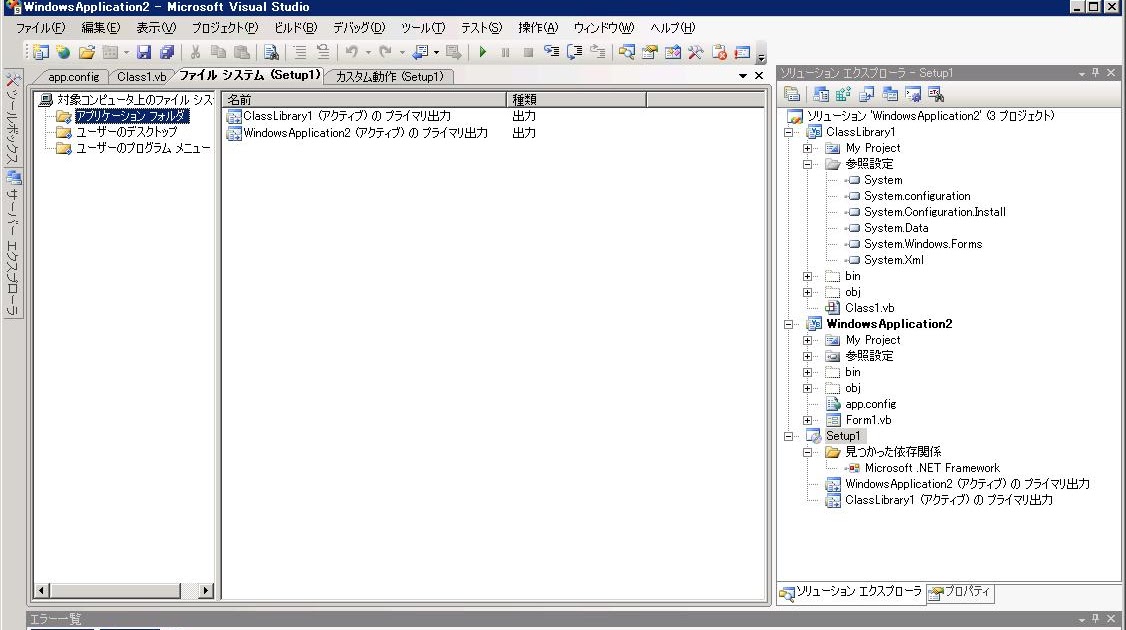Collapse 見つかった依存関係 folder

click(807, 452)
